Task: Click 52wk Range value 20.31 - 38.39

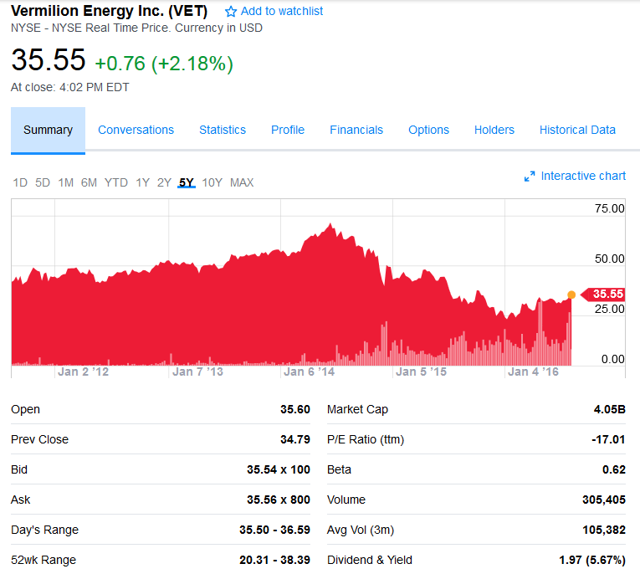Action: click(275, 560)
